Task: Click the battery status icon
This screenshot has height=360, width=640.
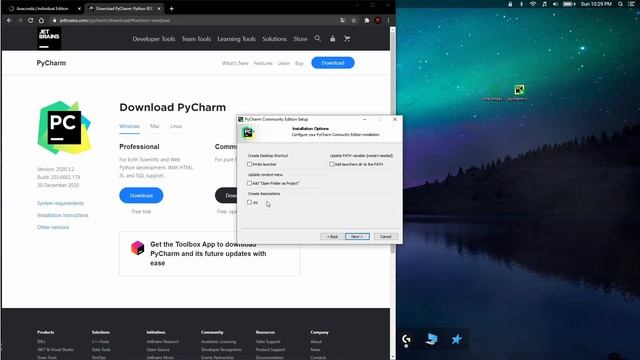Action: coord(569,4)
